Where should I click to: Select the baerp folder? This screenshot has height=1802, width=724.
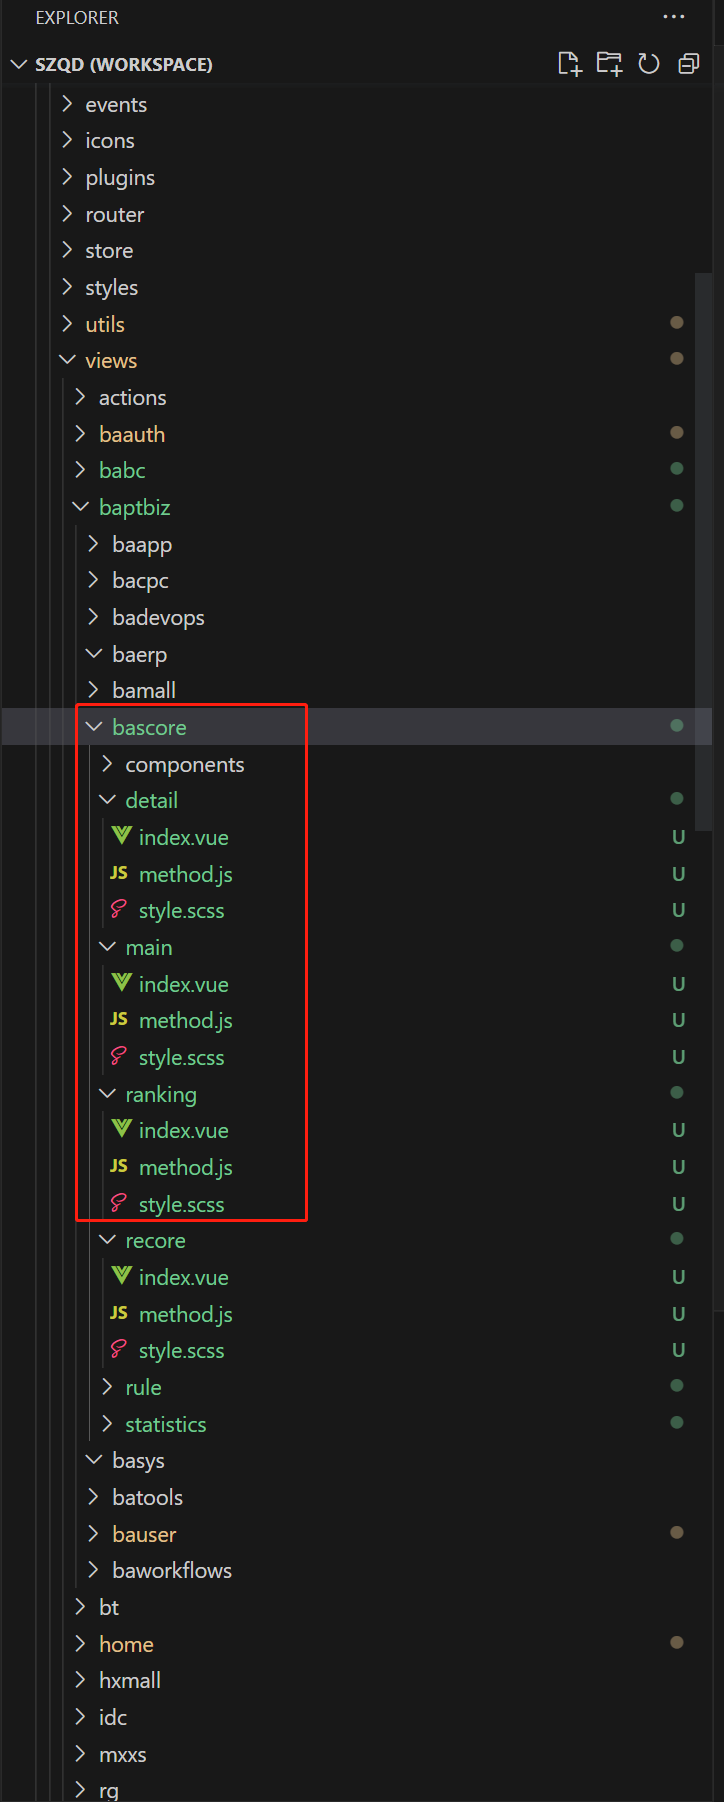(139, 655)
